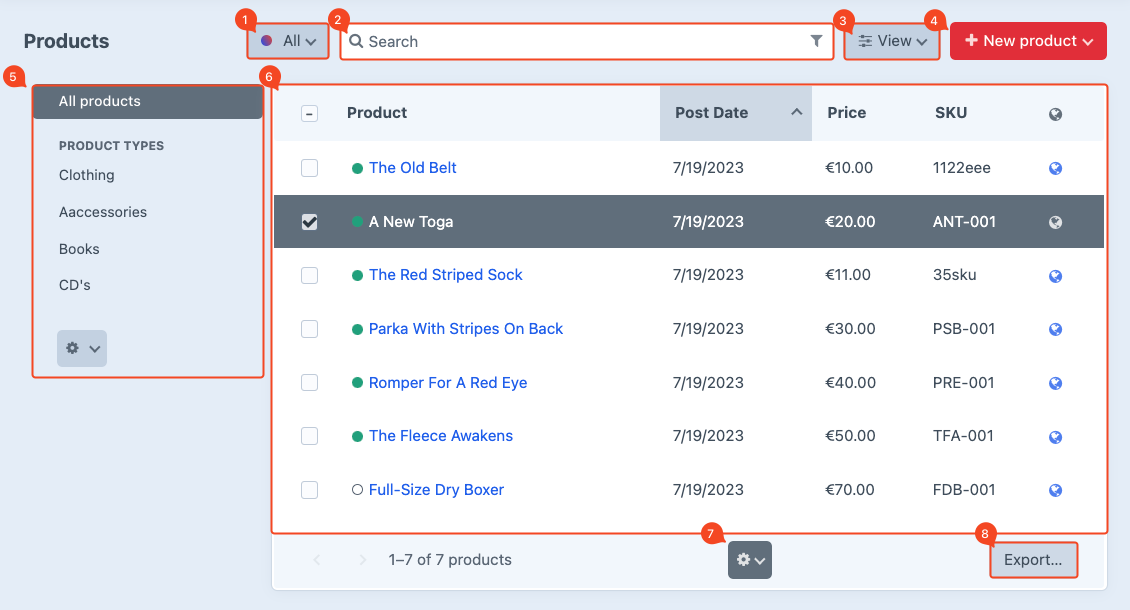Open the All status dropdown
The width and height of the screenshot is (1130, 610).
pos(288,41)
